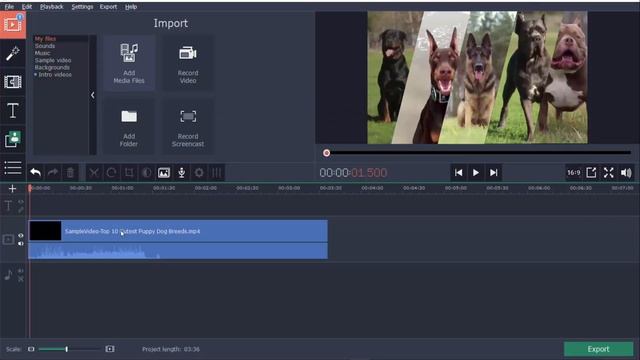Image resolution: width=640 pixels, height=360 pixels.
Task: Toggle the audio track unlink icon
Action: tap(21, 279)
